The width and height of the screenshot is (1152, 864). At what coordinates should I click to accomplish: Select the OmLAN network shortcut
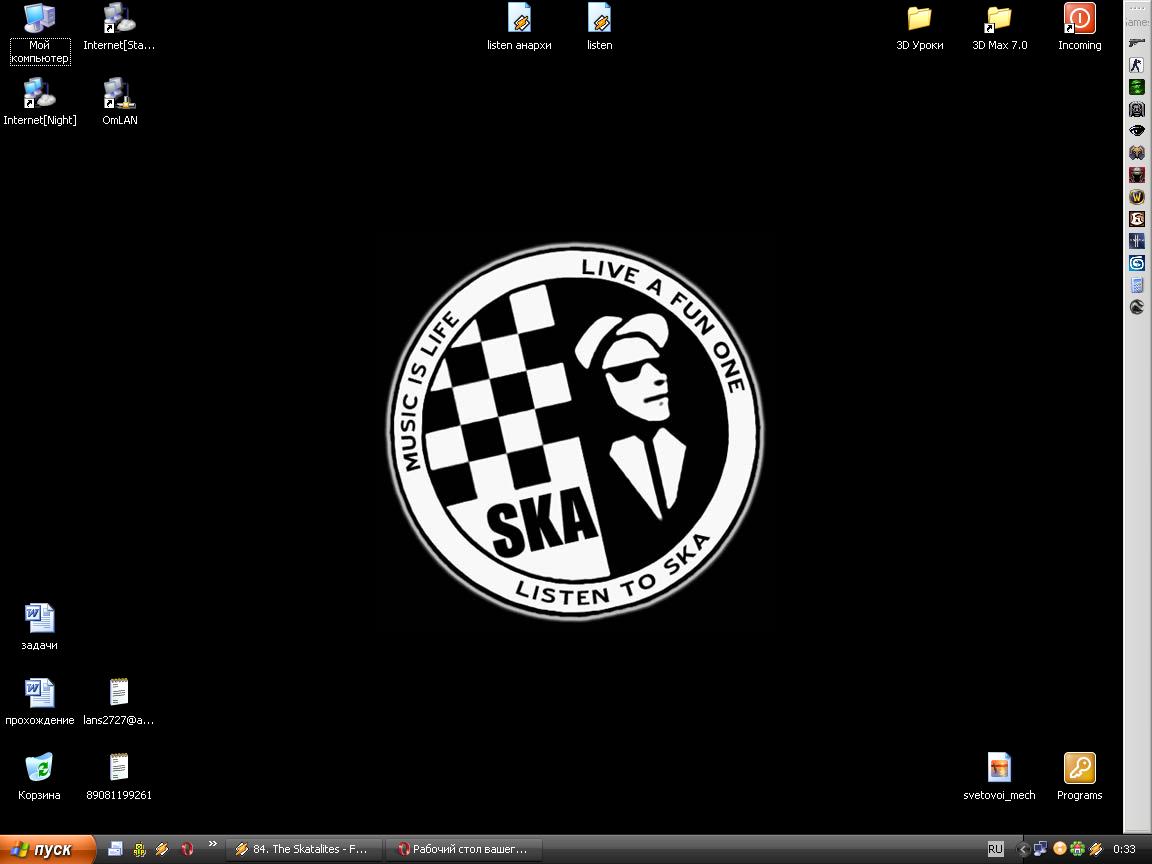point(119,102)
